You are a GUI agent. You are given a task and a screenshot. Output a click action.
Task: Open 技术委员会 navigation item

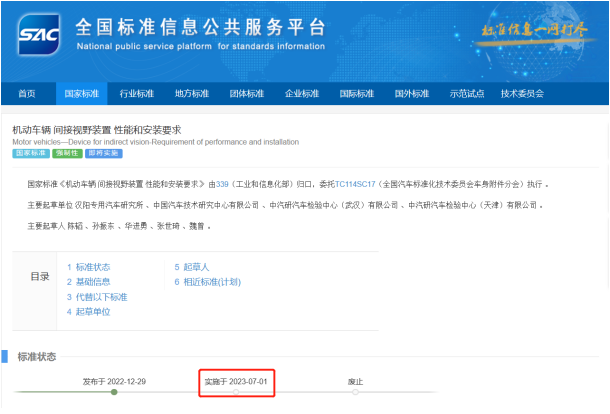pos(522,94)
